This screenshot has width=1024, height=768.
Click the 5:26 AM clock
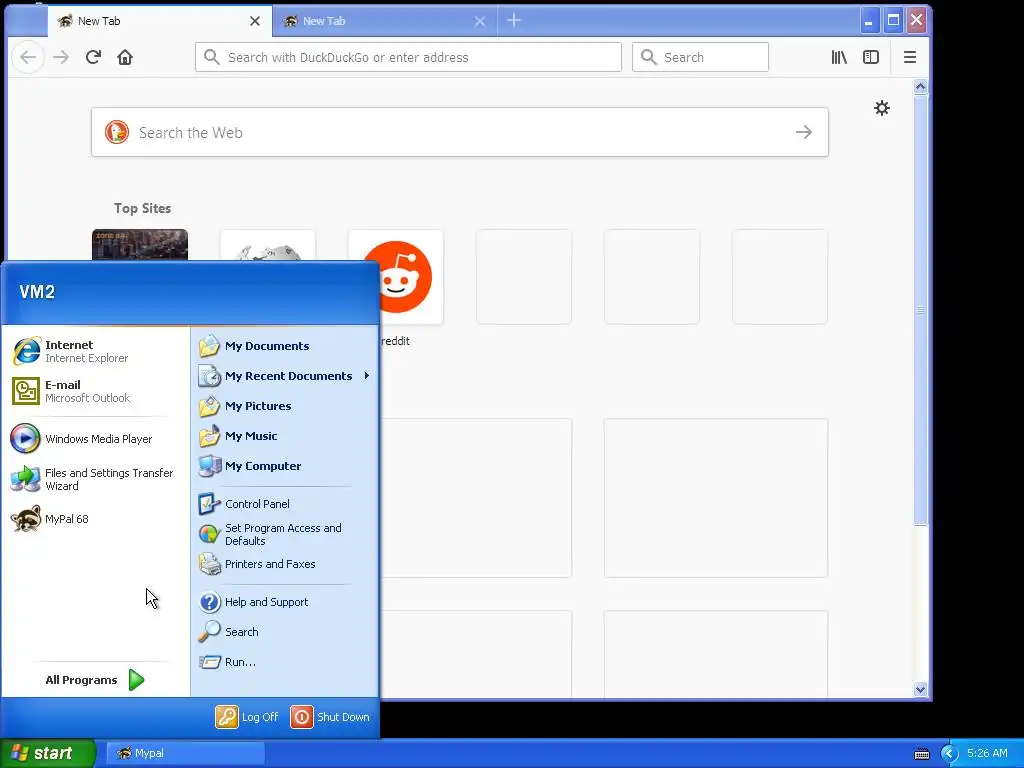[x=987, y=753]
